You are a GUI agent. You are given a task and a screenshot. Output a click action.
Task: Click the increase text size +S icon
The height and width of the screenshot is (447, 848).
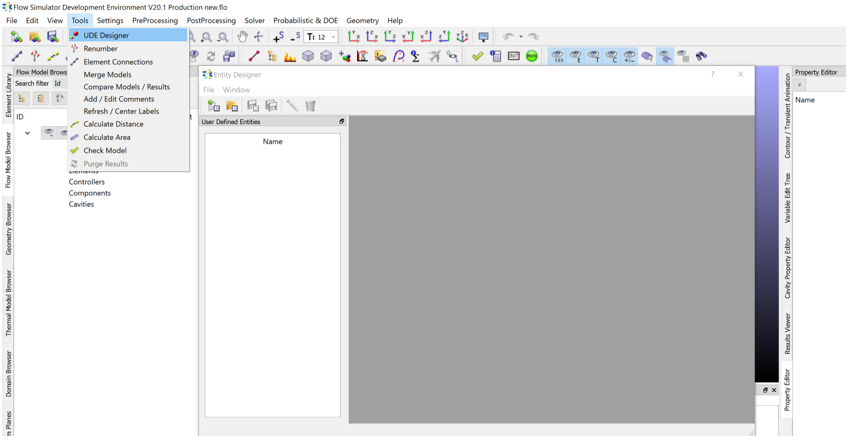coord(278,37)
